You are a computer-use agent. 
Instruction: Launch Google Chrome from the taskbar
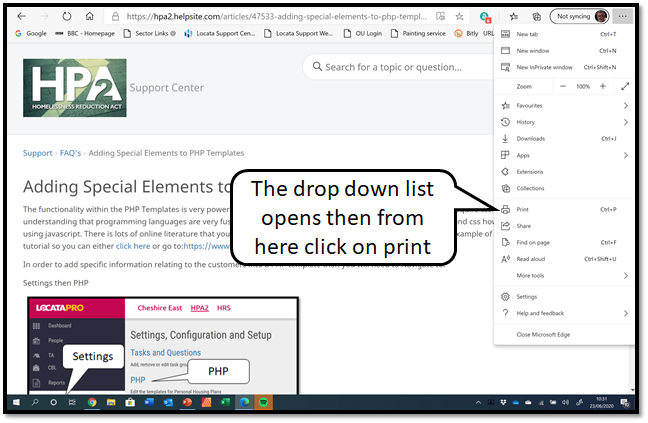[92, 402]
